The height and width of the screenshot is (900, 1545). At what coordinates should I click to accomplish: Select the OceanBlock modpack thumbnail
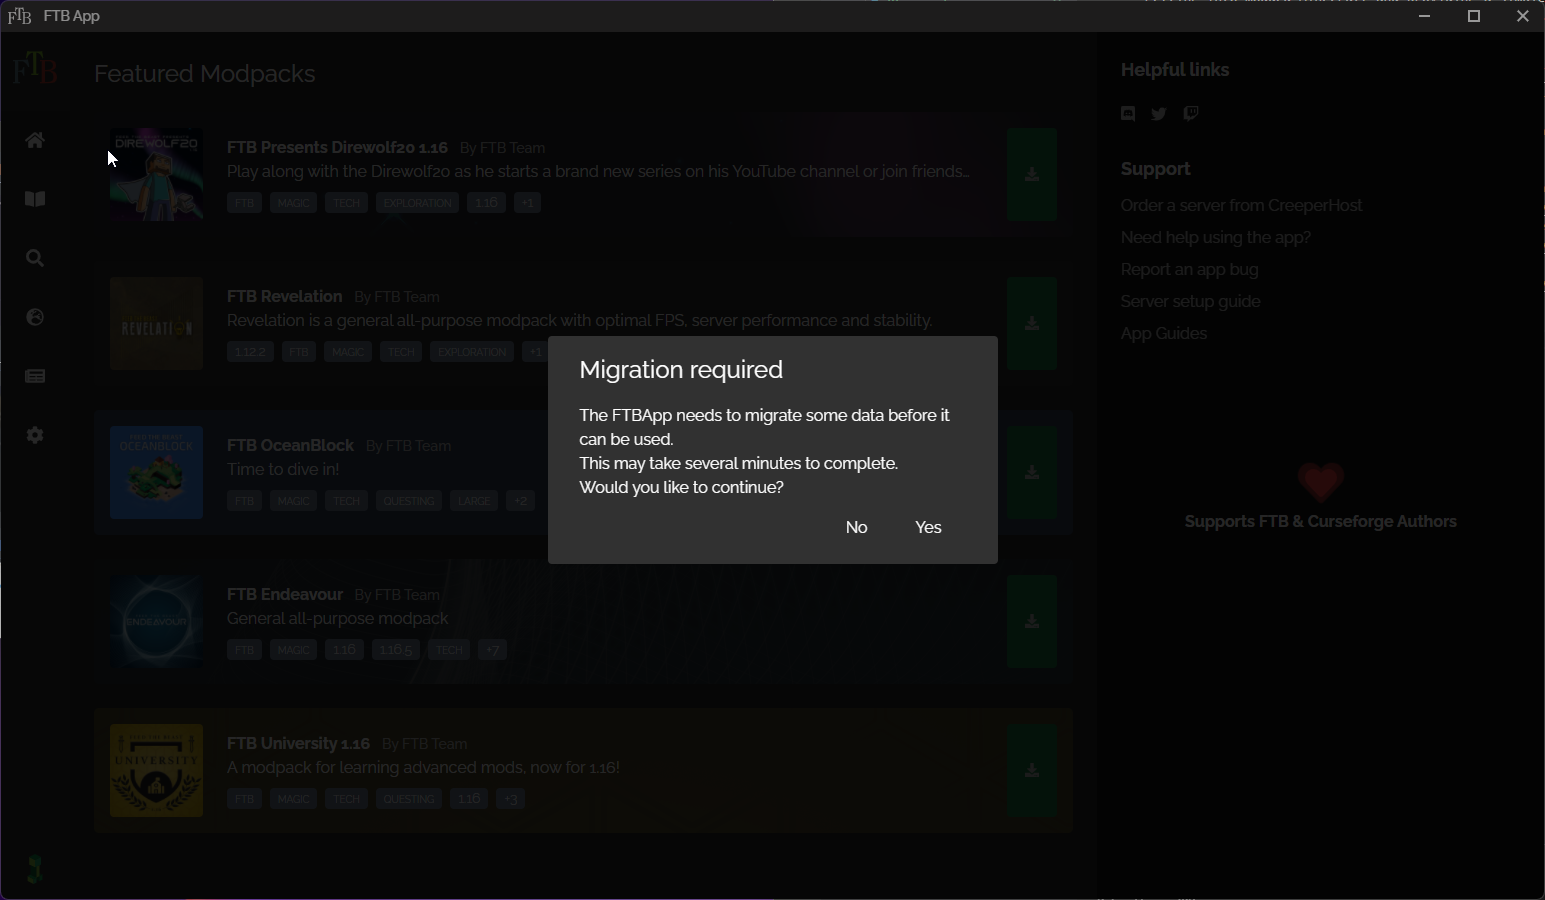(157, 473)
